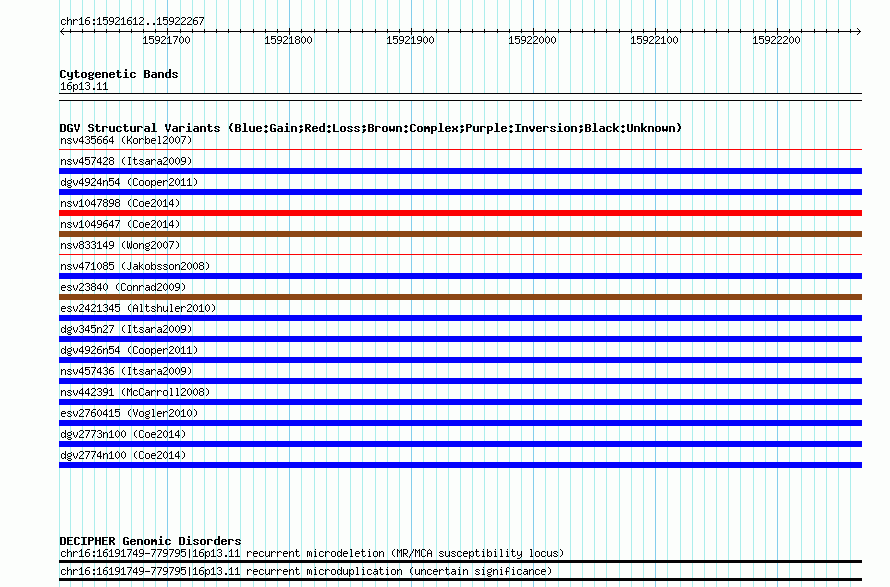Click the 15922000 ruler position
The width and height of the screenshot is (890, 587).
(532, 40)
